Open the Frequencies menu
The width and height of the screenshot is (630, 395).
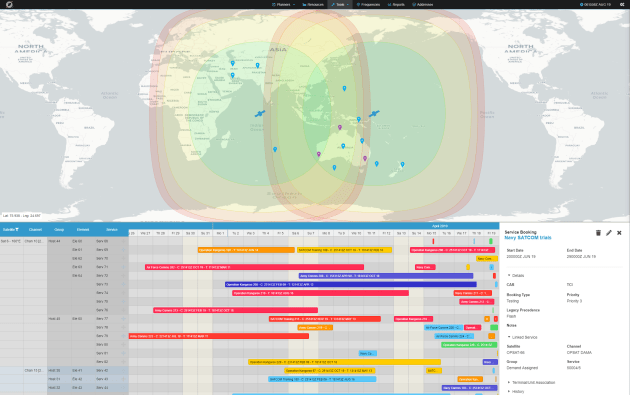coord(368,4)
